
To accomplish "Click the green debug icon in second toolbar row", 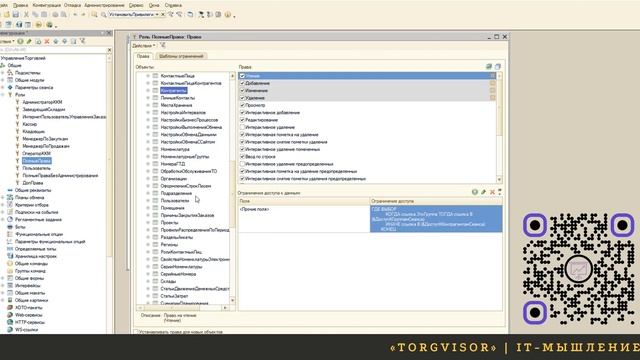I will coord(49,25).
